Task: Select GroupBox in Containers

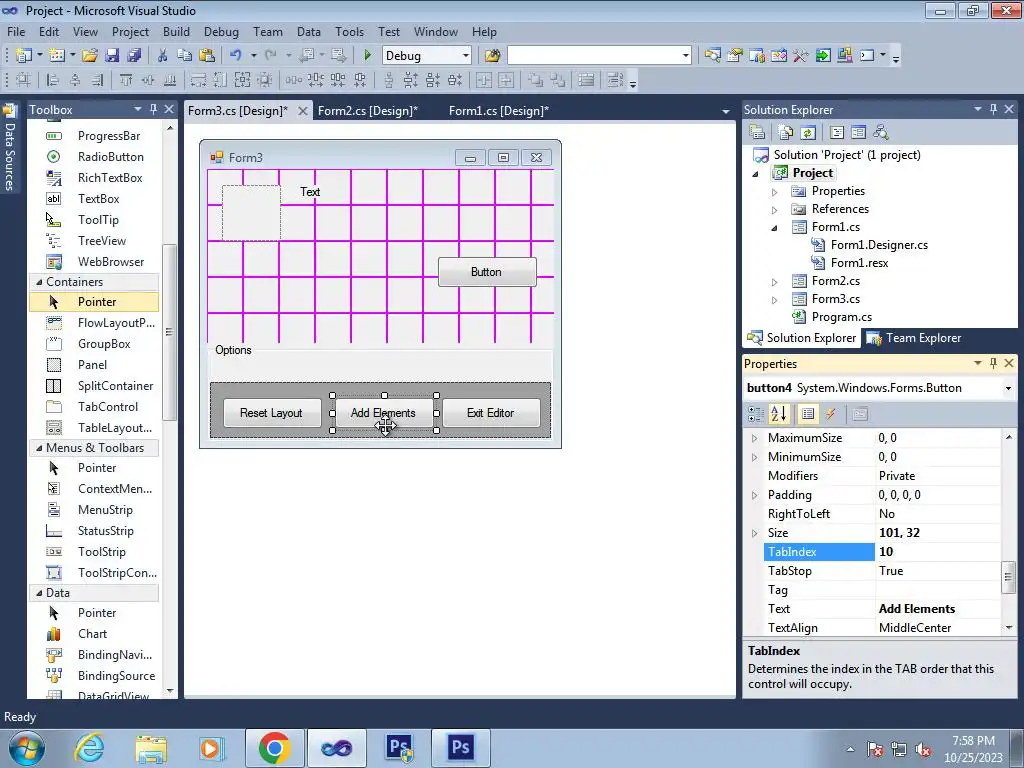Action: click(x=95, y=344)
